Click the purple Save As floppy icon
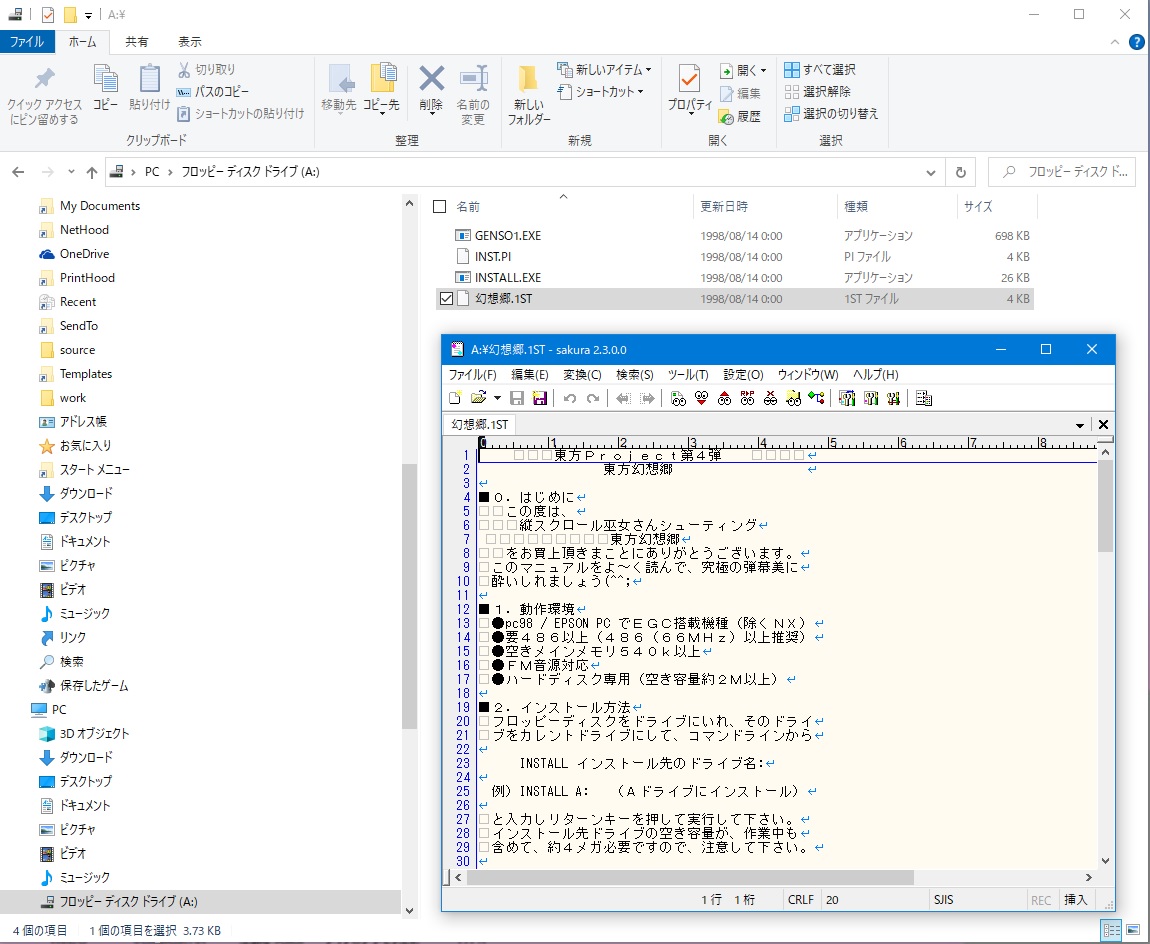Image resolution: width=1150 pixels, height=944 pixels. tap(540, 398)
